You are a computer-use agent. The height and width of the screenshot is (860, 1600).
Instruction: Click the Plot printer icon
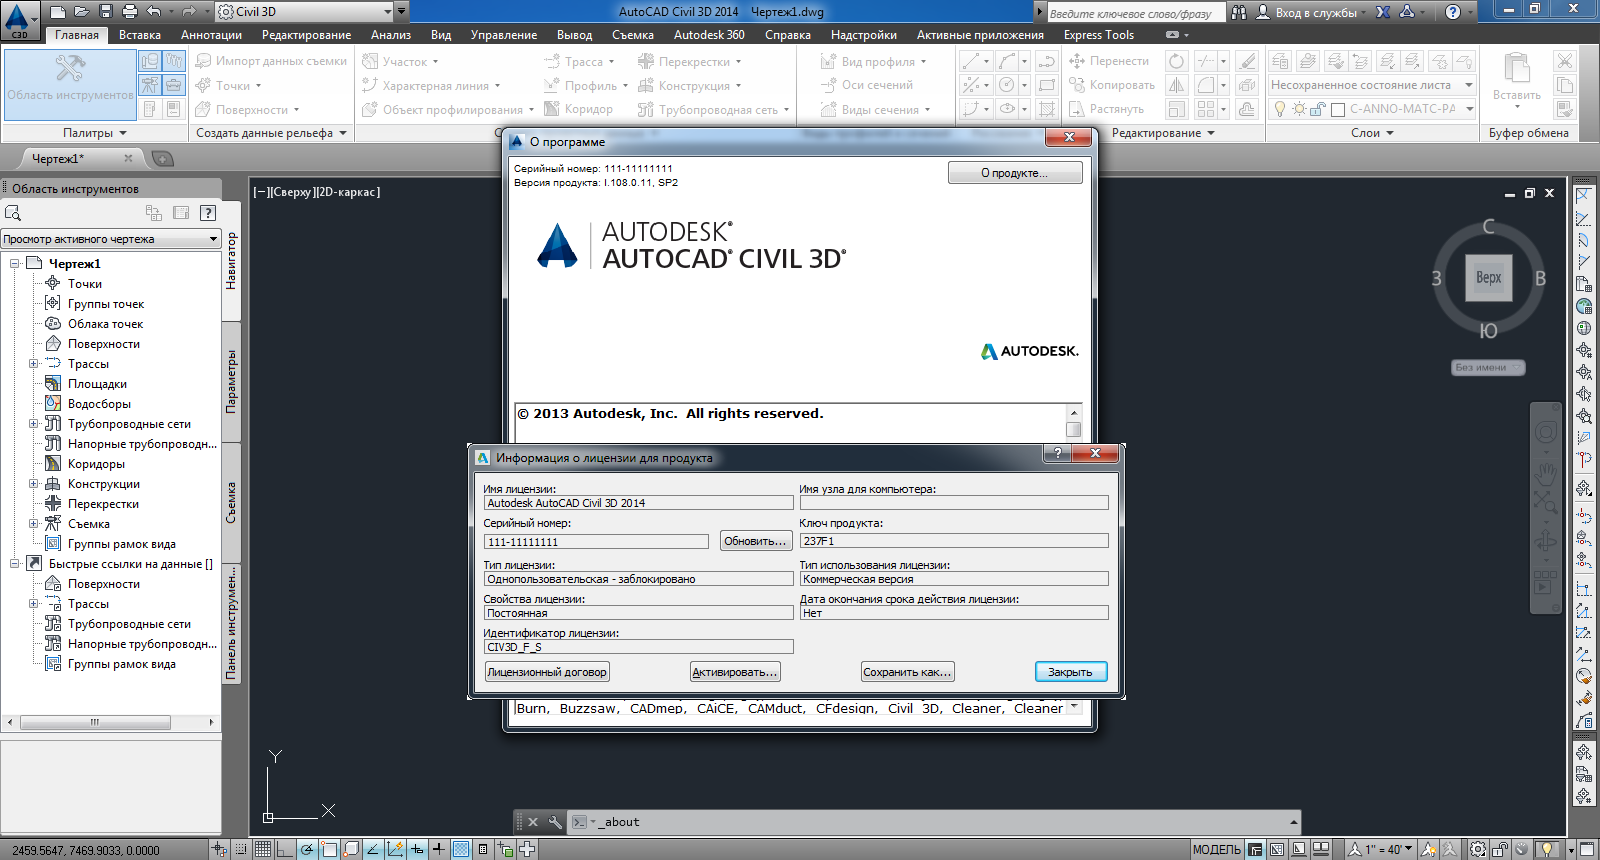coord(129,12)
